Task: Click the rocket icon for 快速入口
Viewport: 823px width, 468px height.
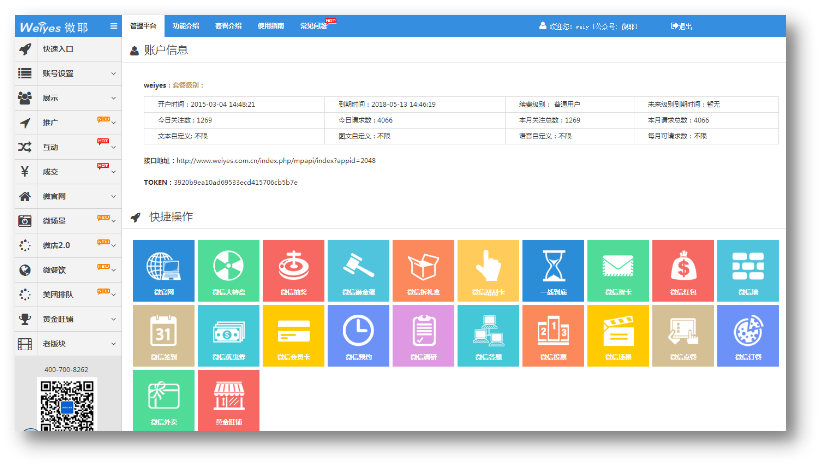Action: click(25, 49)
